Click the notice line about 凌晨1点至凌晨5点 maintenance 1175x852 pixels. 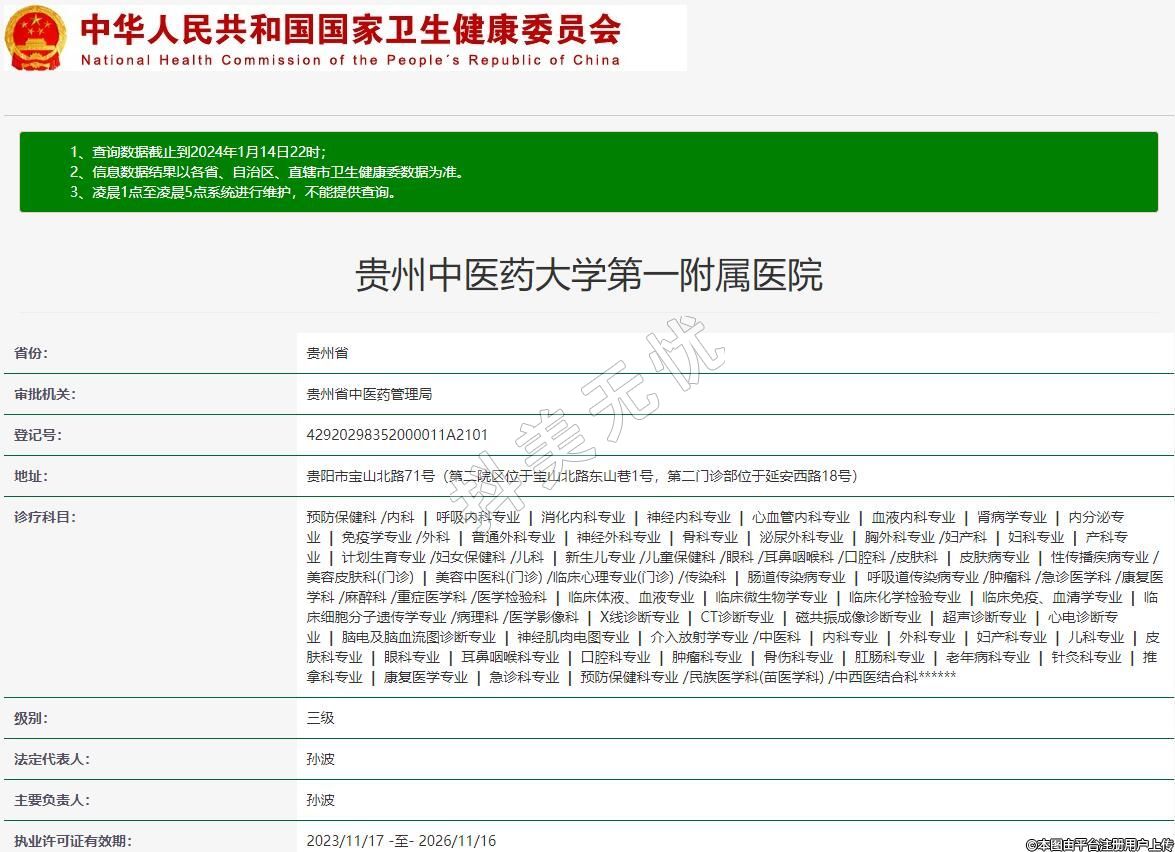point(233,192)
